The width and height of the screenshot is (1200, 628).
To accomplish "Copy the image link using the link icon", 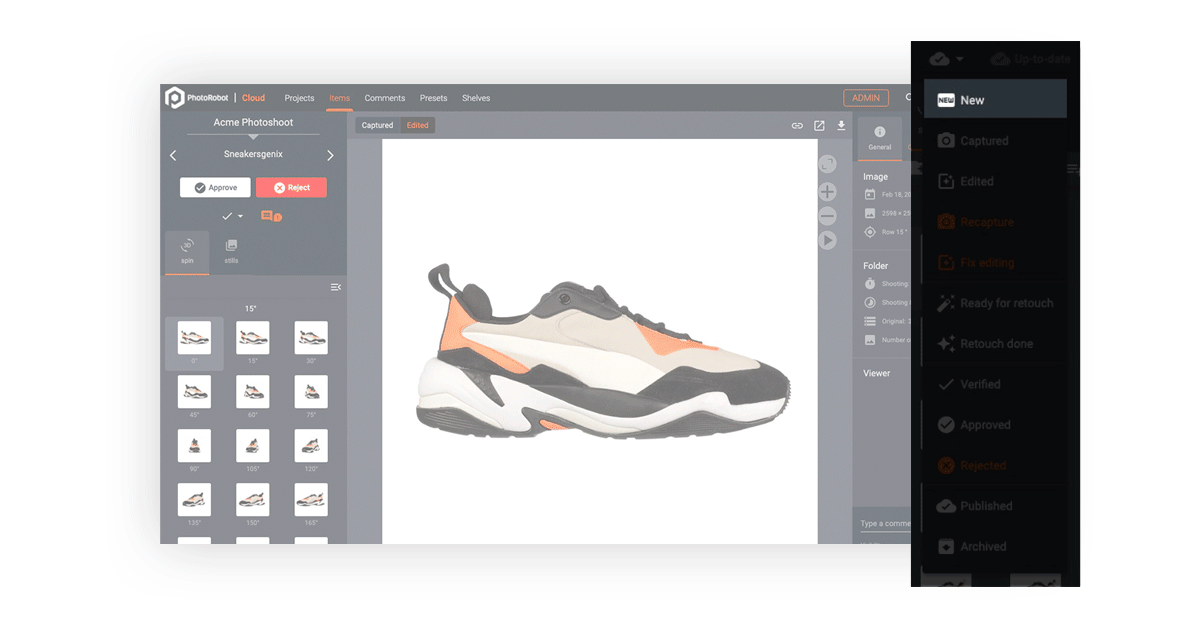I will coord(797,125).
